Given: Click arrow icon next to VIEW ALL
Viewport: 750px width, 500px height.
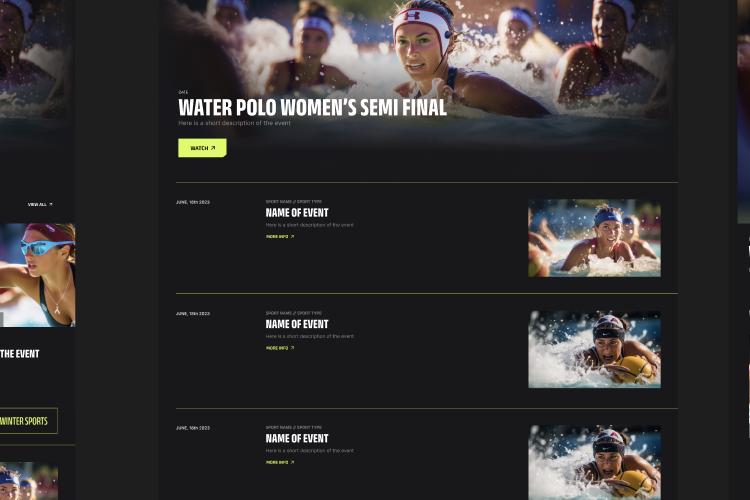Looking at the screenshot, I should coord(51,204).
